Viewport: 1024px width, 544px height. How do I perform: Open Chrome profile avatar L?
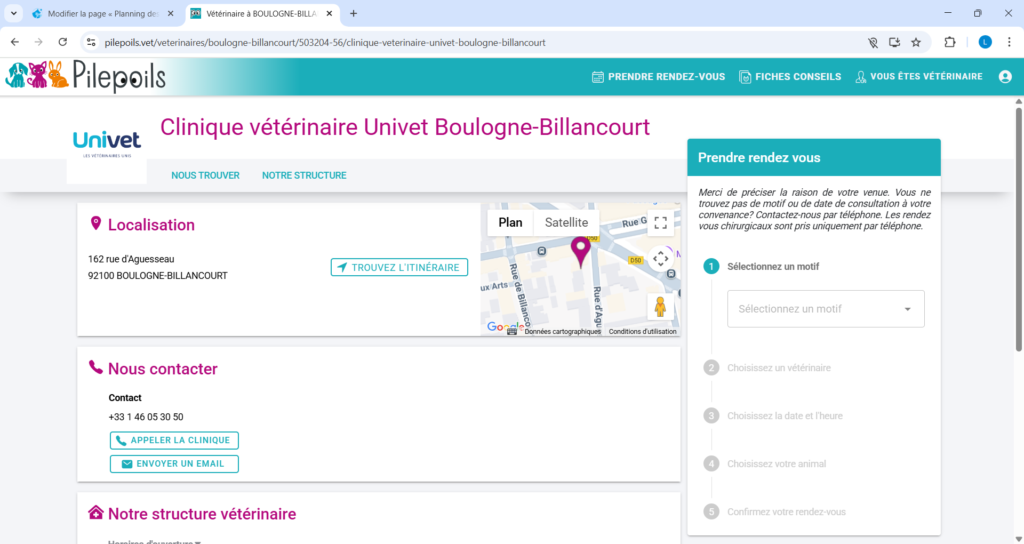[985, 42]
